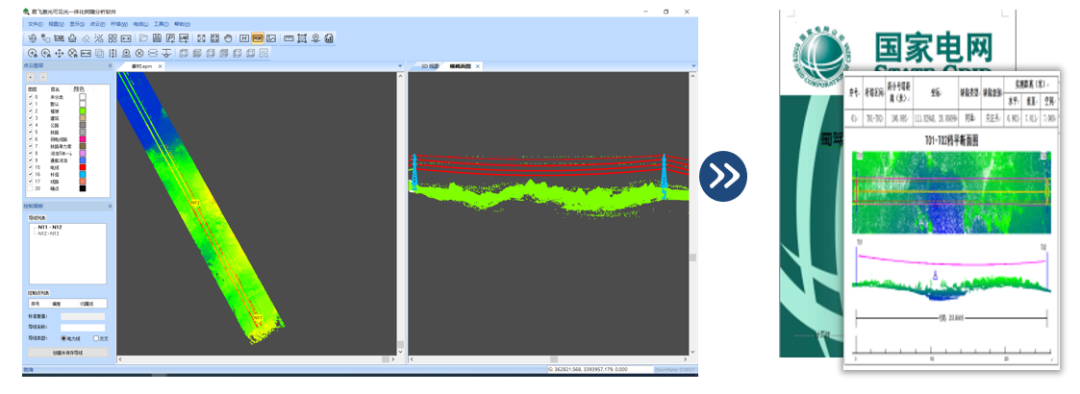Click the save (floppy disk) toolbar icon

click(157, 38)
